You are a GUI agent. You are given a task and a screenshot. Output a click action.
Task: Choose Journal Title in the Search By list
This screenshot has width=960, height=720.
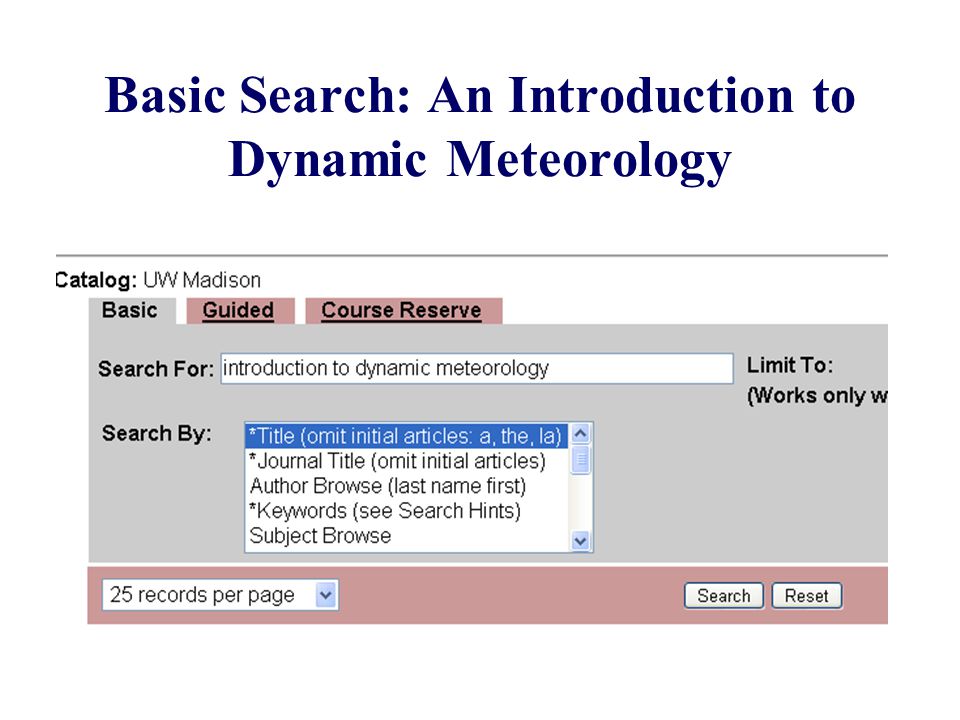click(x=407, y=461)
